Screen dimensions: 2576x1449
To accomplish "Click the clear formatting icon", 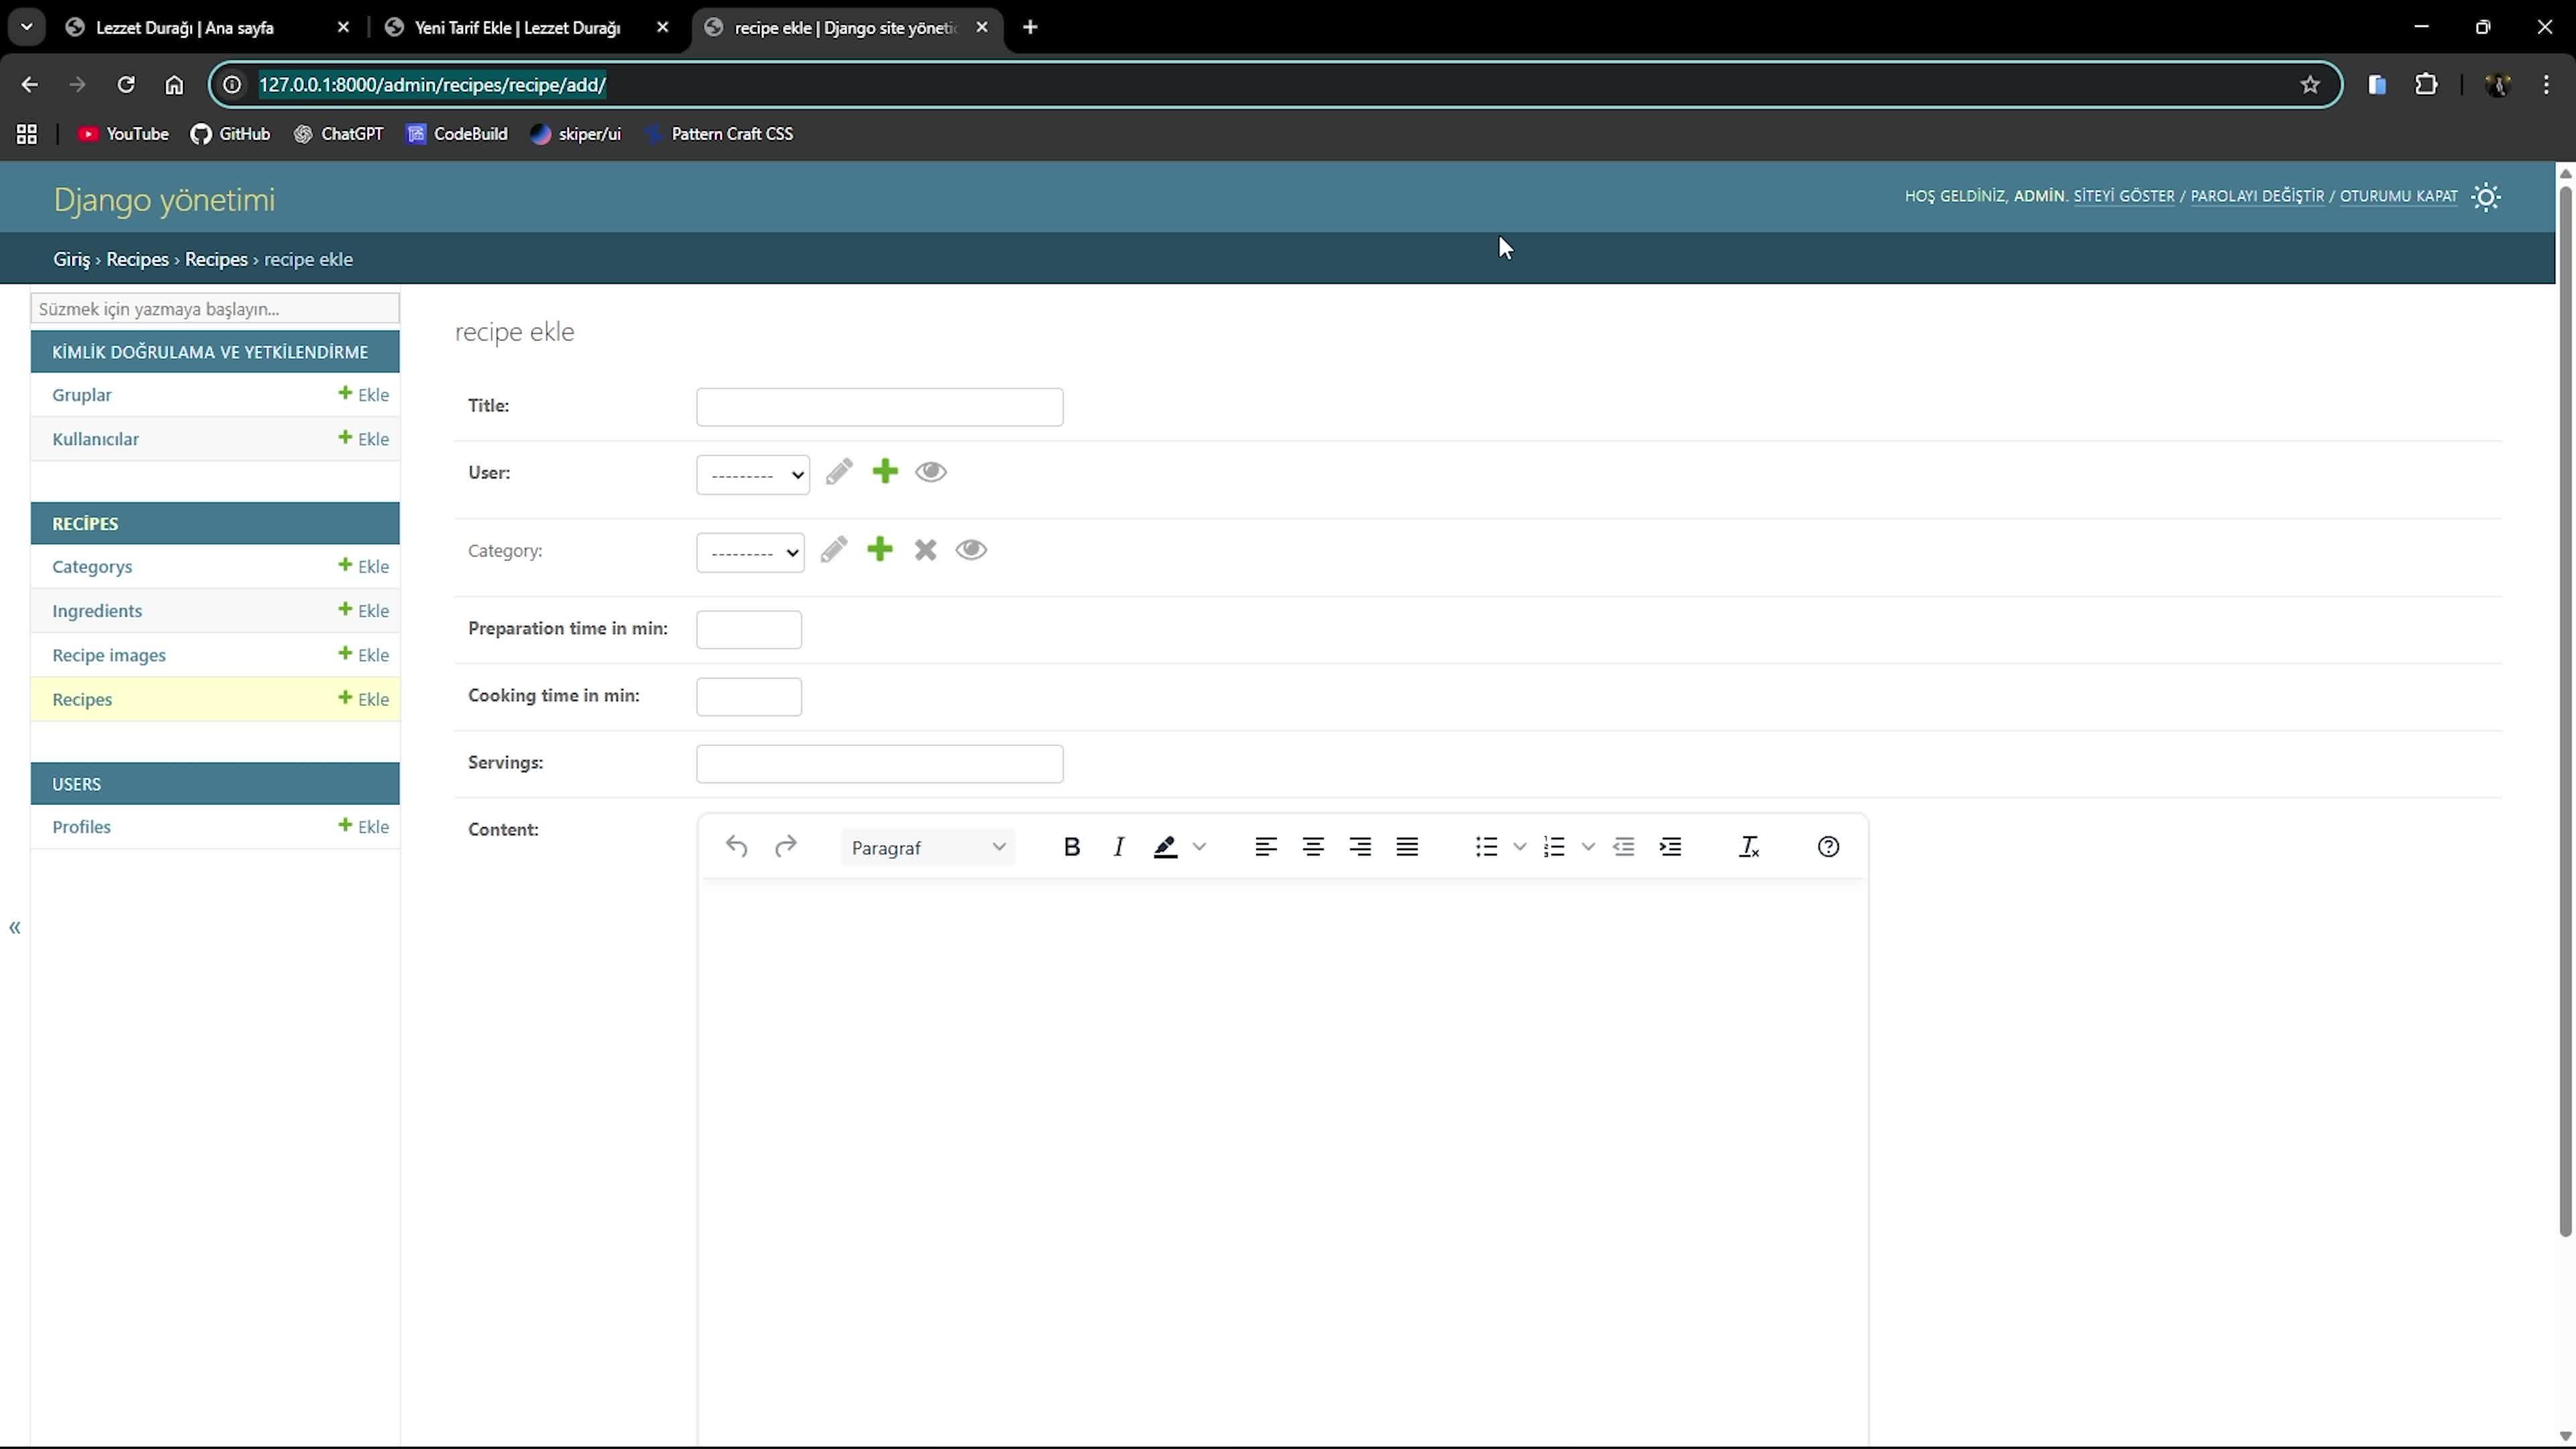I will tap(1749, 847).
